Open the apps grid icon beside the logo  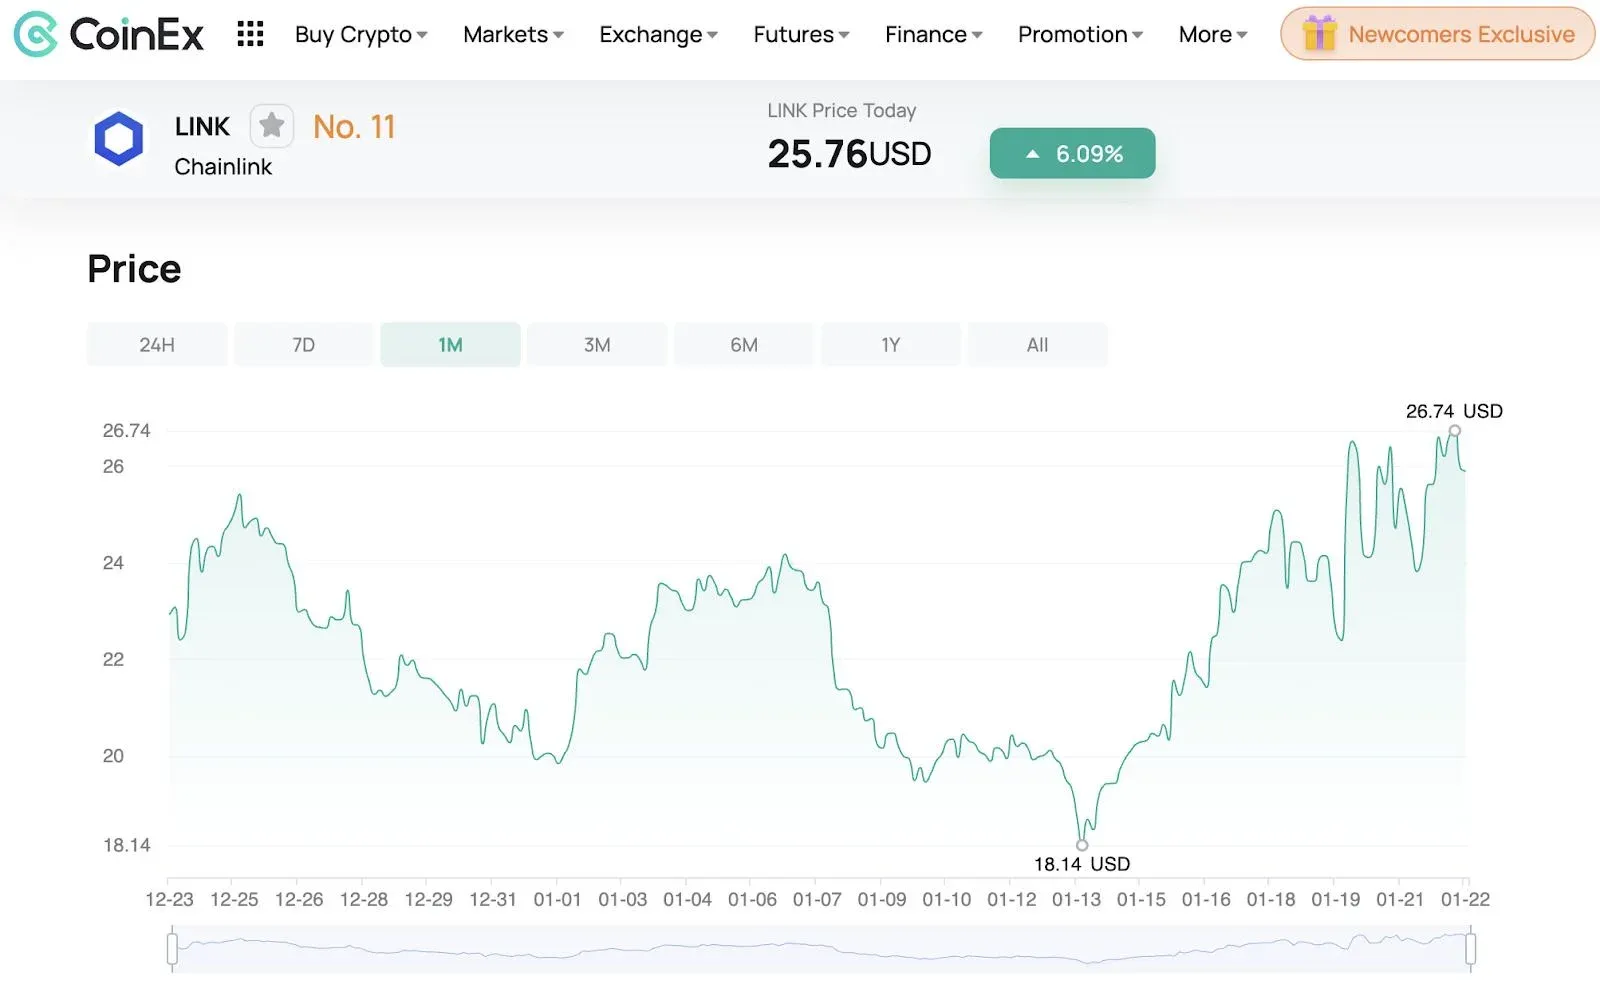click(x=249, y=33)
